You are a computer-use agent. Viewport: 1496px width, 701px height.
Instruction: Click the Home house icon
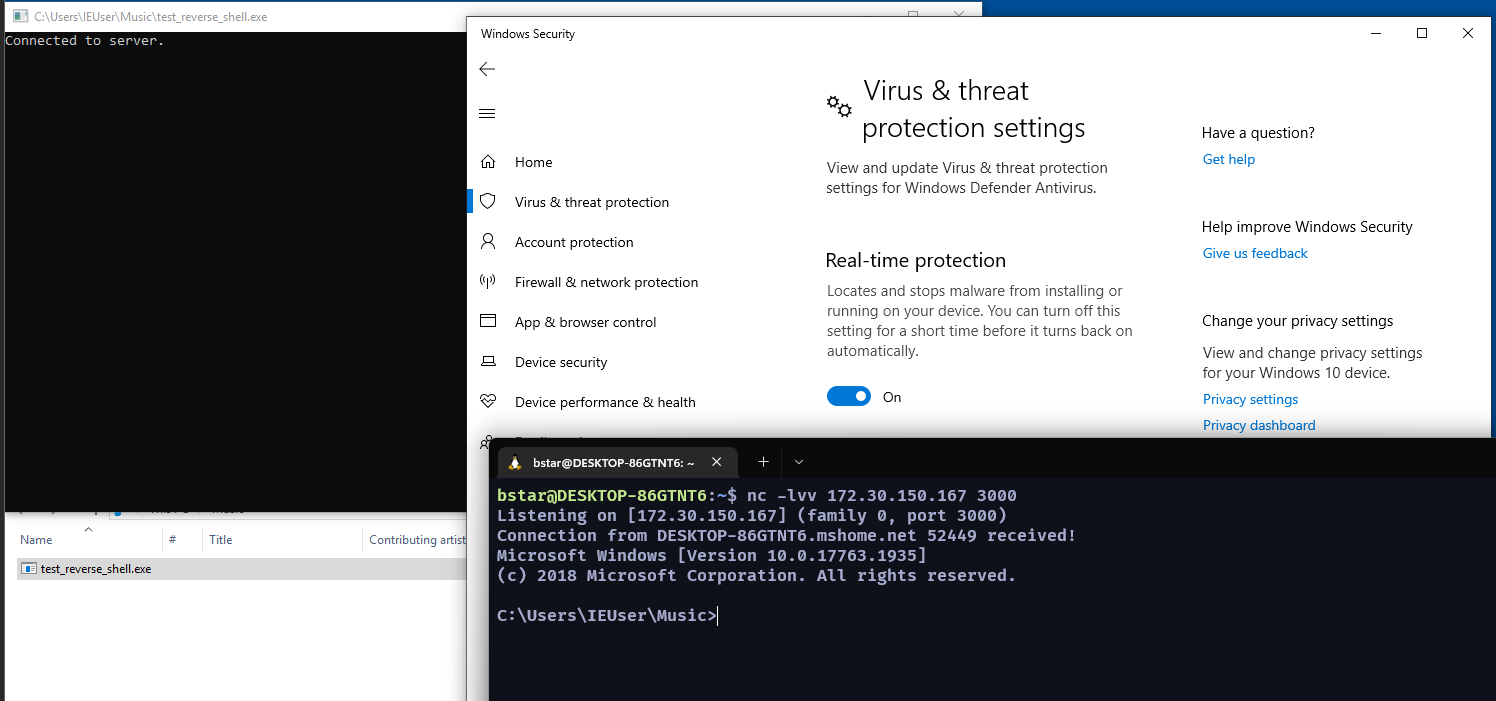click(x=488, y=162)
